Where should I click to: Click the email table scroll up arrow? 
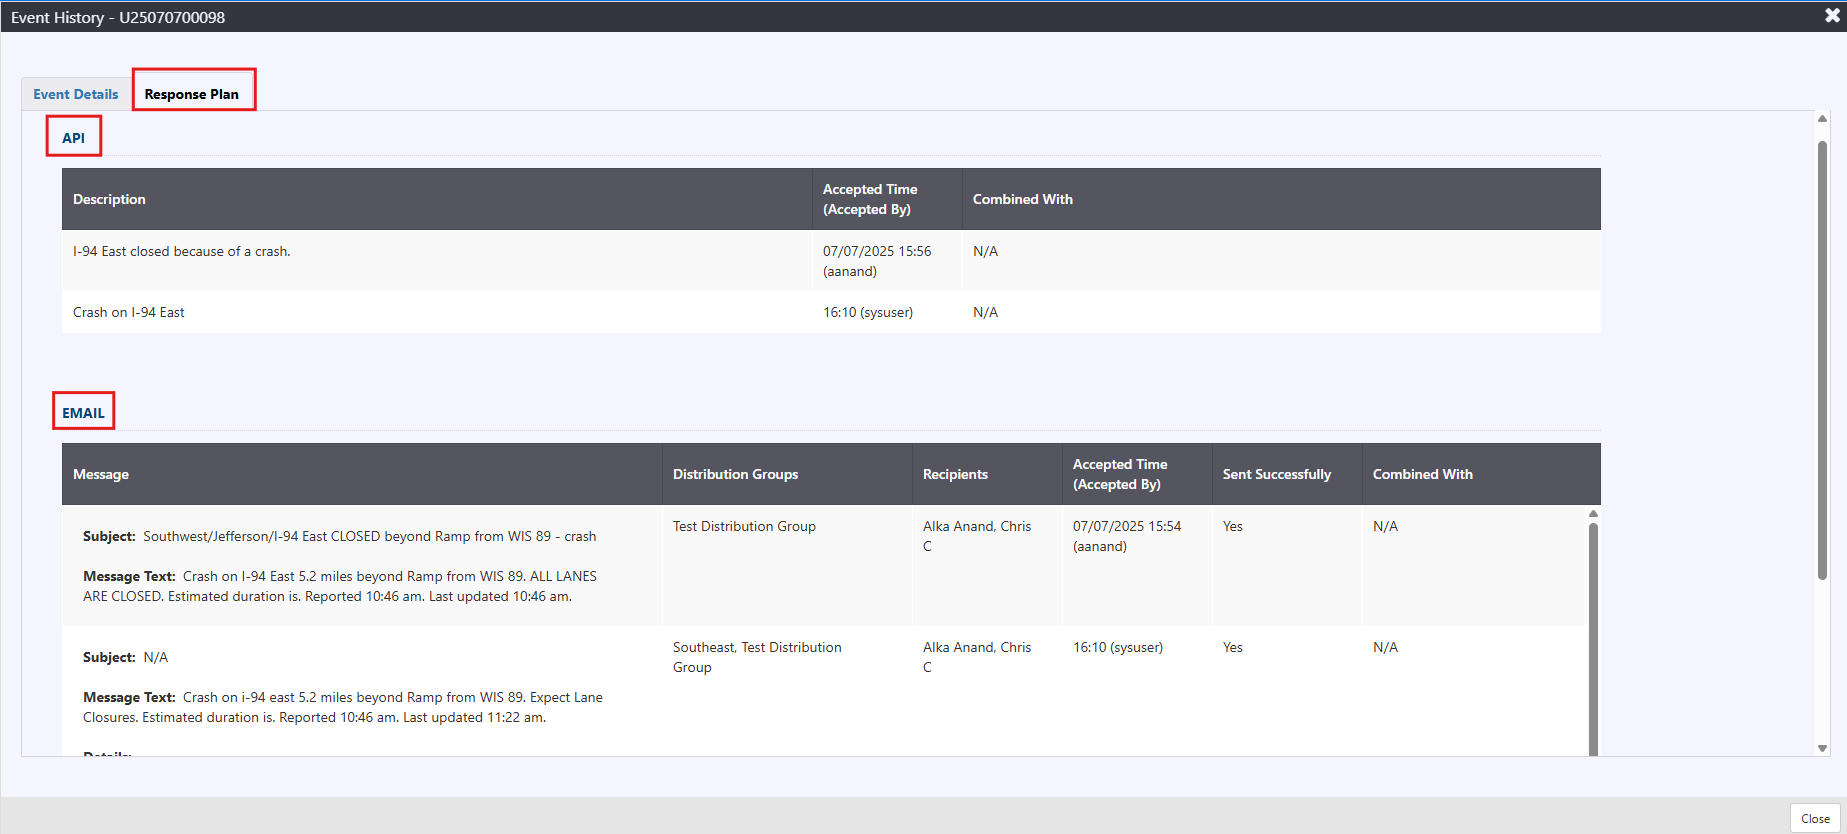[x=1593, y=514]
